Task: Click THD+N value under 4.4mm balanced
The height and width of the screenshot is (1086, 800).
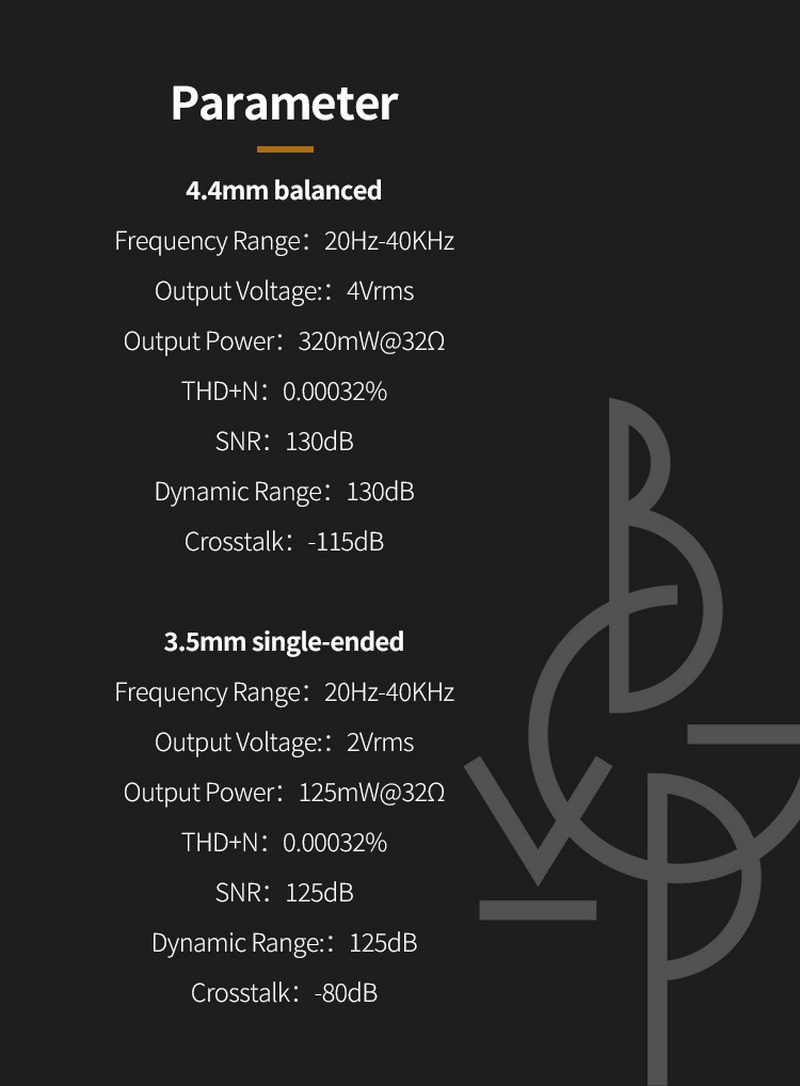Action: tap(334, 391)
